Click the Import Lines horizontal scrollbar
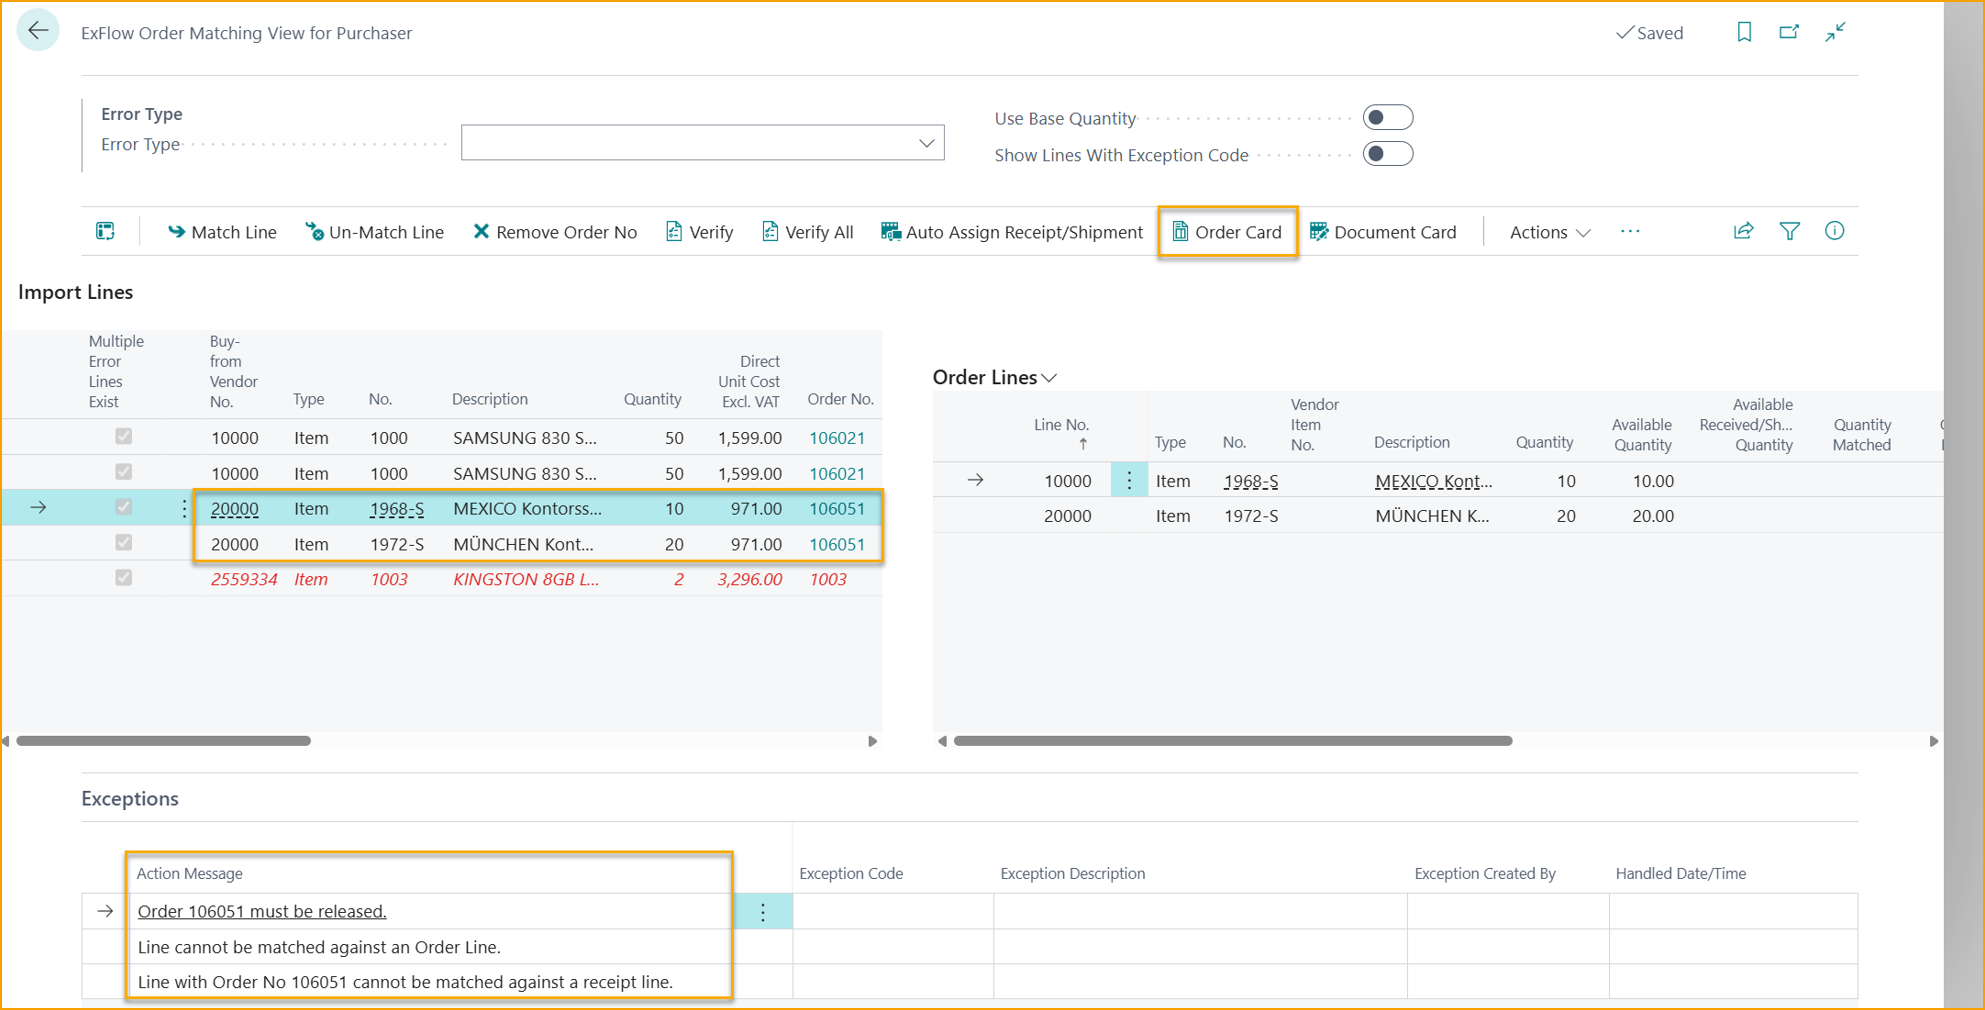The image size is (1985, 1010). (x=164, y=741)
